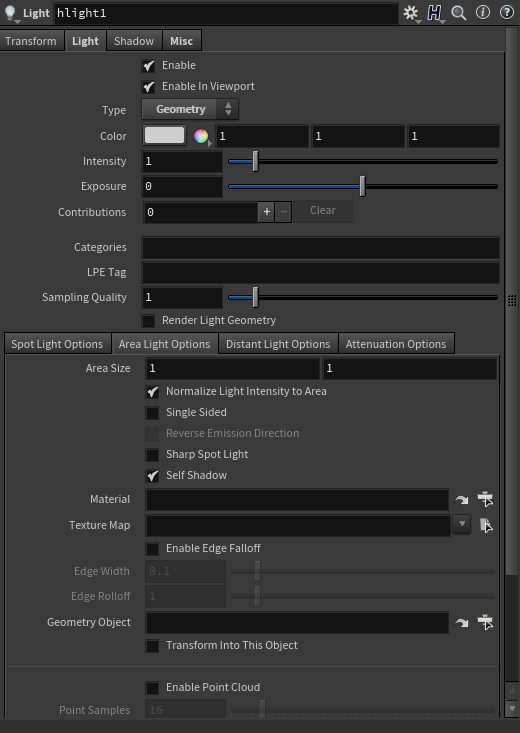Click the Texture Map path field

pyautogui.click(x=298, y=525)
